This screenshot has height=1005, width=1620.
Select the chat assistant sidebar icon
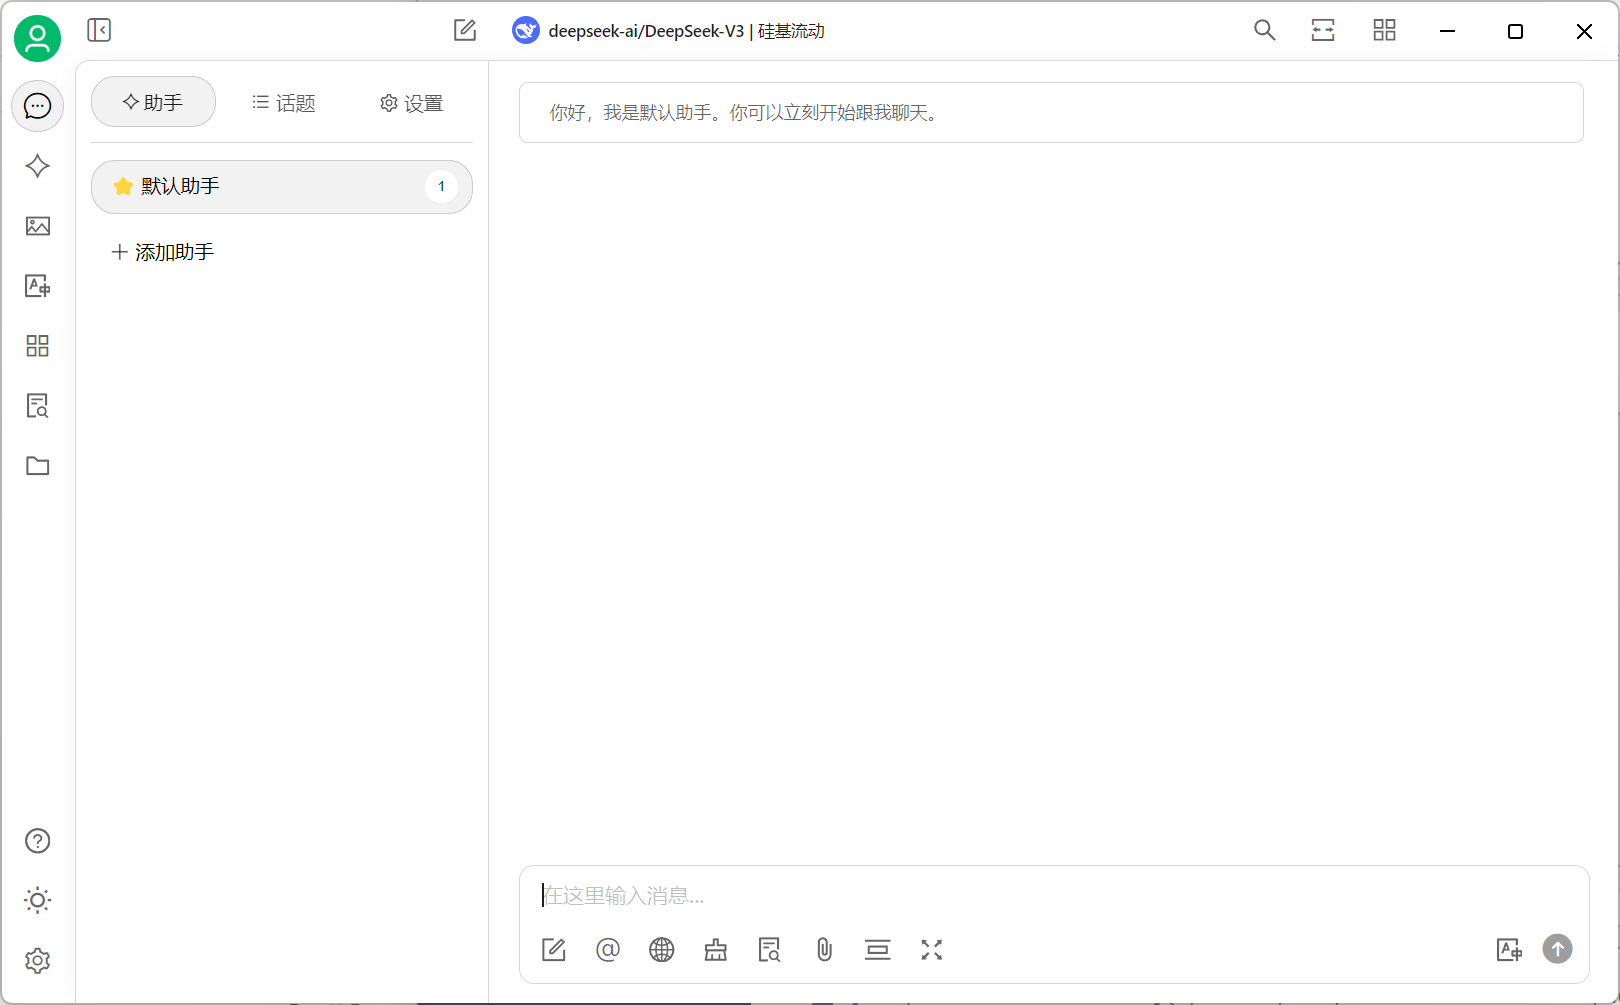37,106
